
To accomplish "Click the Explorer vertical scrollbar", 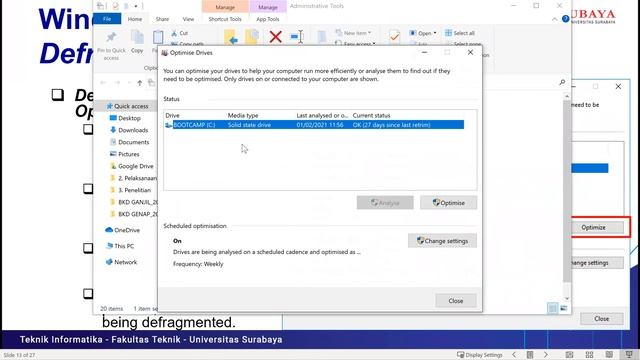I will tap(567, 192).
